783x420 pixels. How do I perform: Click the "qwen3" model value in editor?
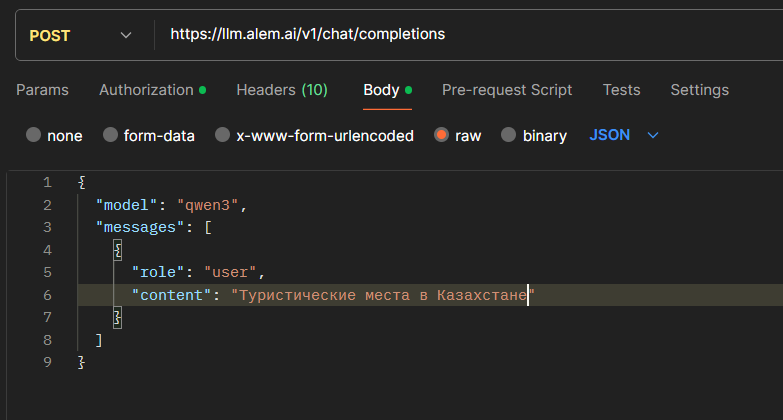click(x=208, y=205)
